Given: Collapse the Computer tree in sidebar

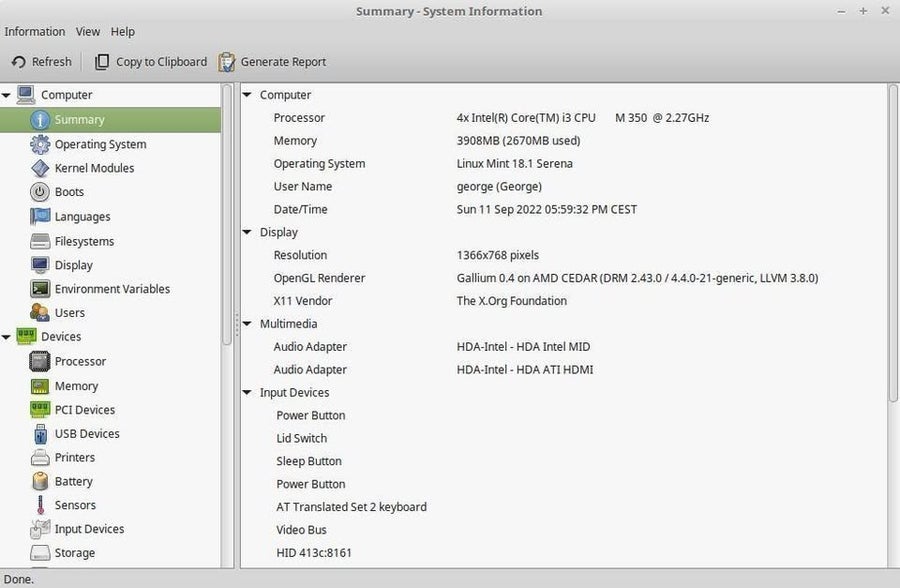Looking at the screenshot, I should (x=6, y=95).
